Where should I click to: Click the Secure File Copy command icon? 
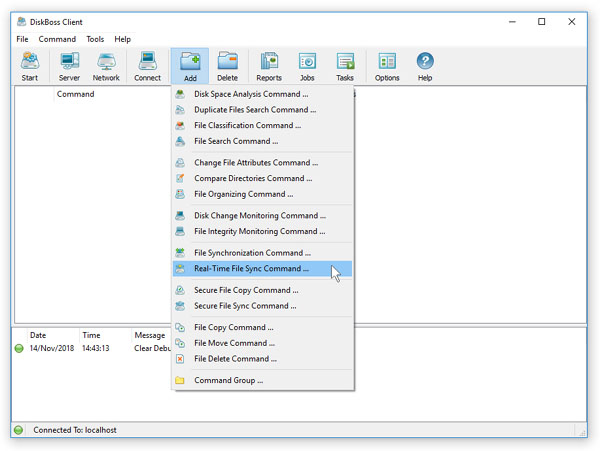click(x=180, y=290)
